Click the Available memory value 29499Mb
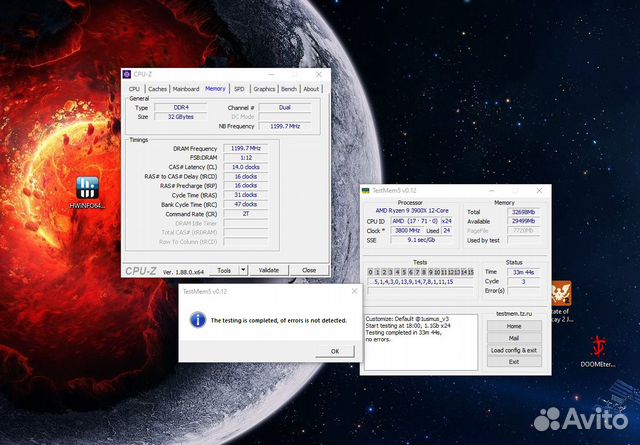This screenshot has height=445, width=640. [524, 221]
